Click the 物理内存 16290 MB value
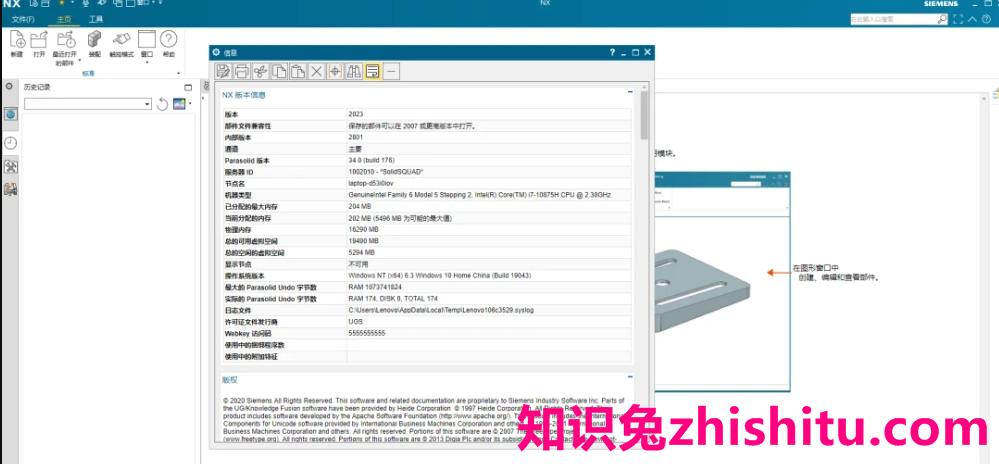This screenshot has height=464, width=999. 363,229
